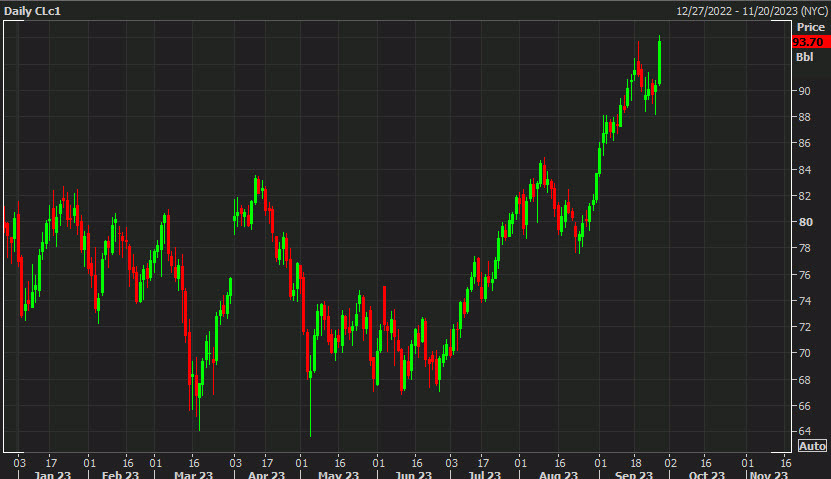The image size is (831, 479).
Task: Click the 12/27/2022 - 11/20/2023 (NYC) date range
Action: [752, 11]
